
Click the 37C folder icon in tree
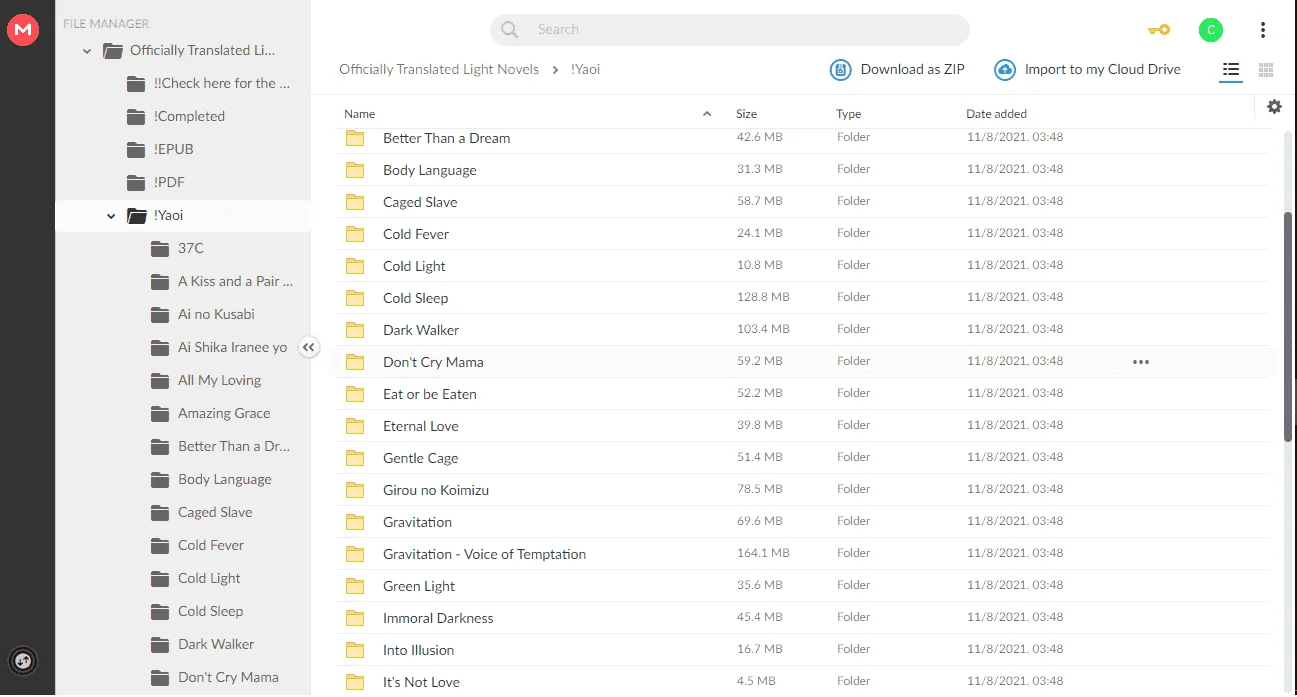tap(160, 248)
